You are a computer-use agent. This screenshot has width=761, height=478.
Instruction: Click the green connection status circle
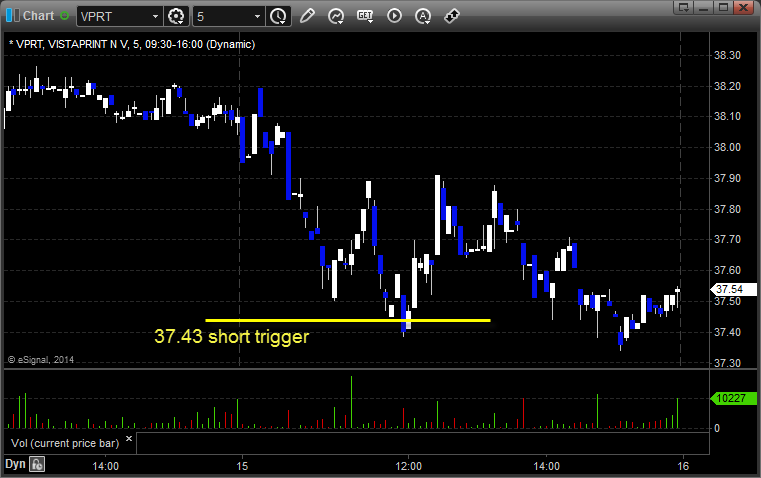[65, 16]
